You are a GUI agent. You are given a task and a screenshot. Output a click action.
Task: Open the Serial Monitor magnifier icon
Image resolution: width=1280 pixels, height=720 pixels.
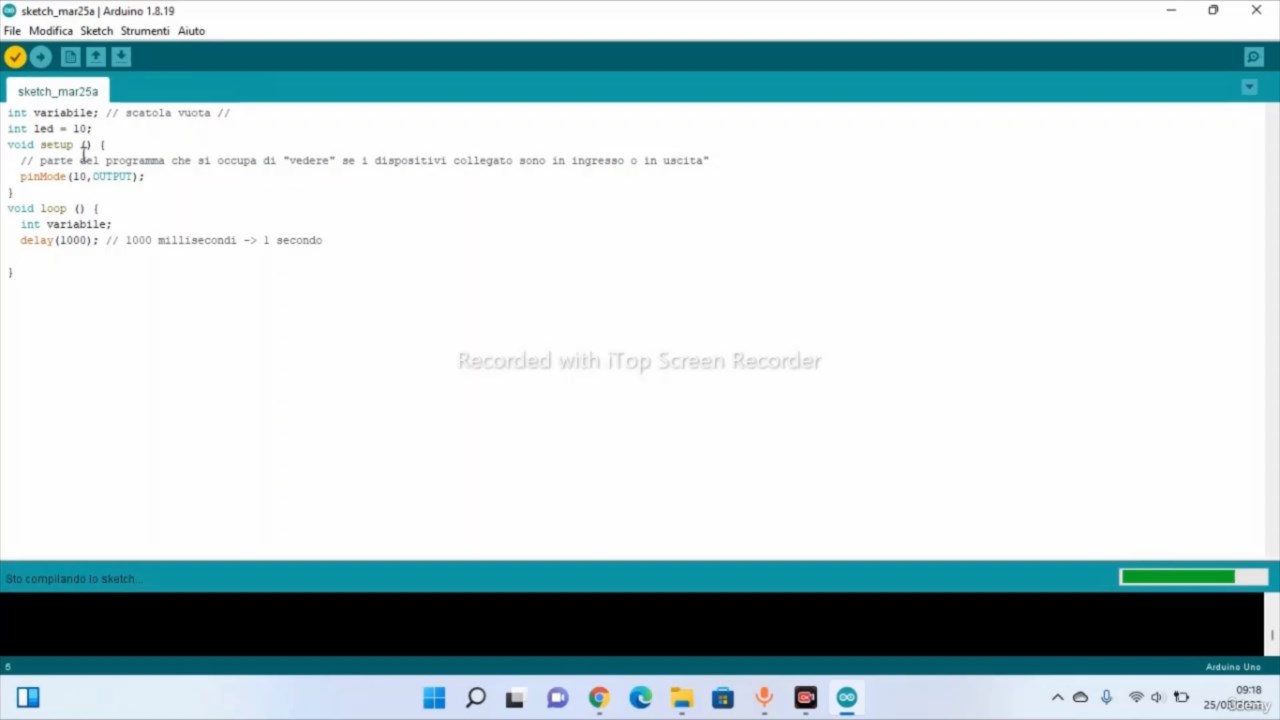coord(1254,57)
